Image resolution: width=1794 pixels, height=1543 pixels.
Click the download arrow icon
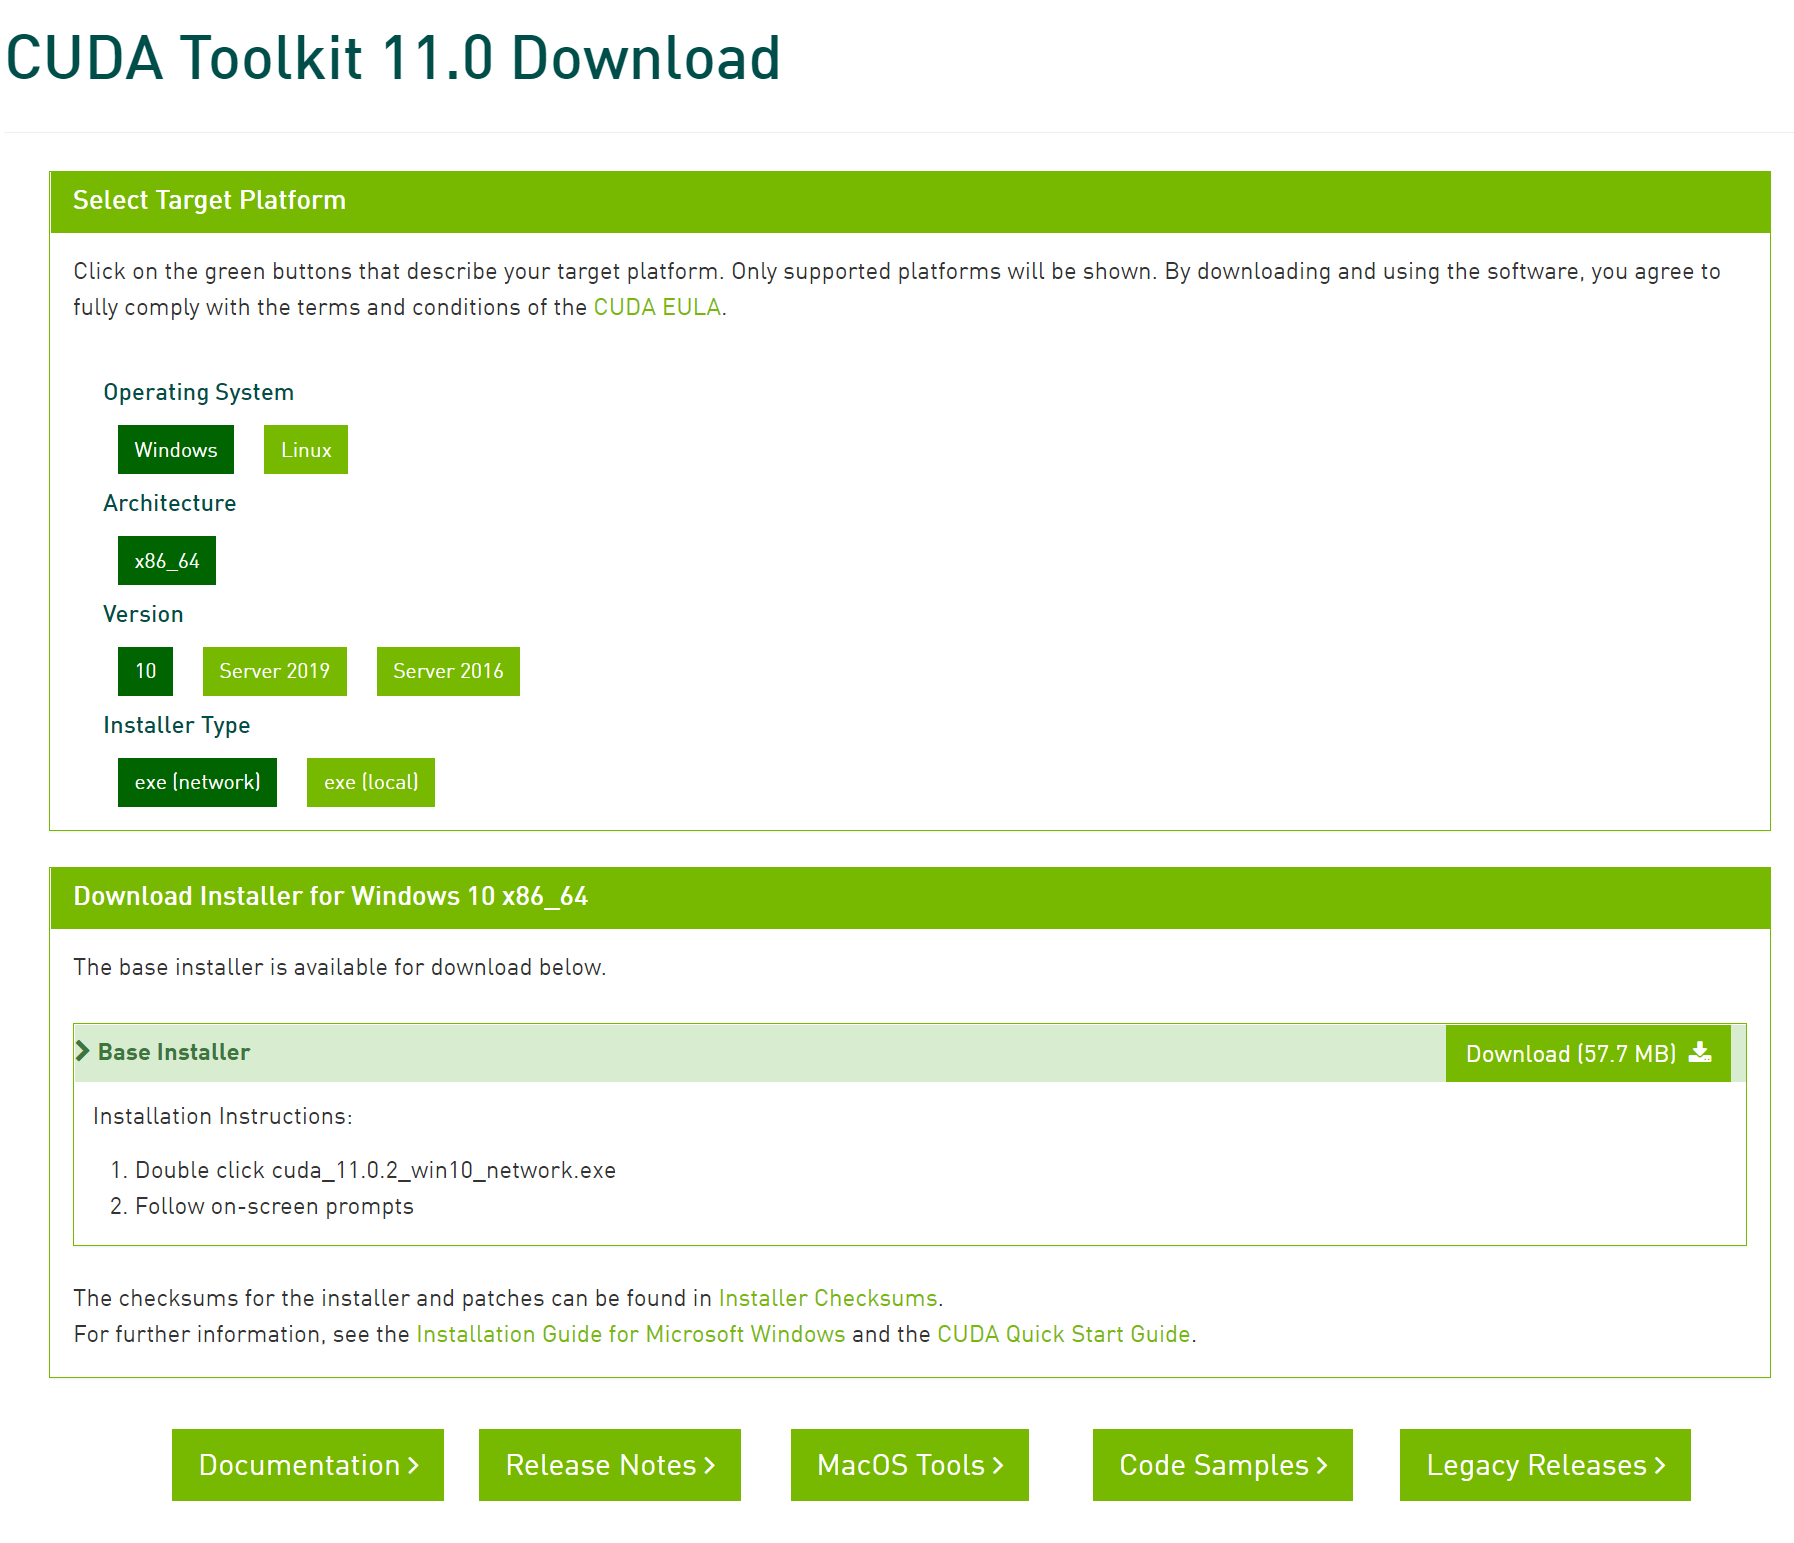click(x=1700, y=1052)
